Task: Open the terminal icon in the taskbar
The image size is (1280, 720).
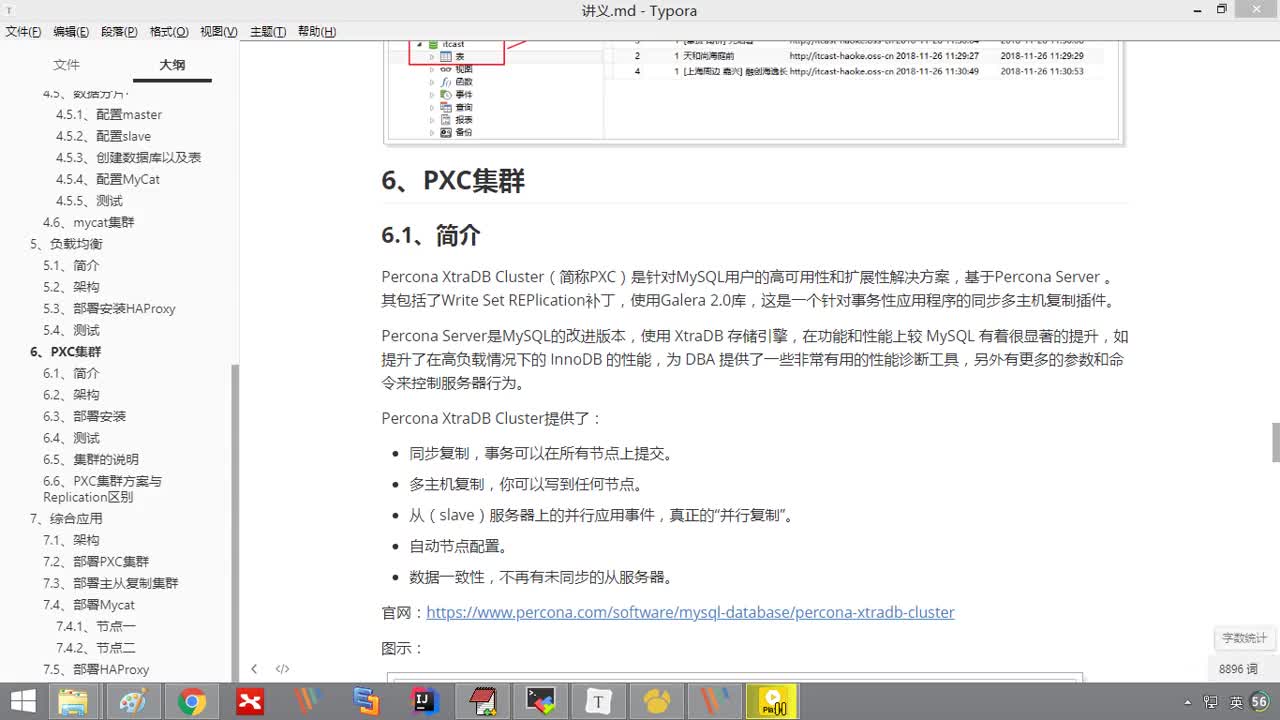Action: coord(540,701)
